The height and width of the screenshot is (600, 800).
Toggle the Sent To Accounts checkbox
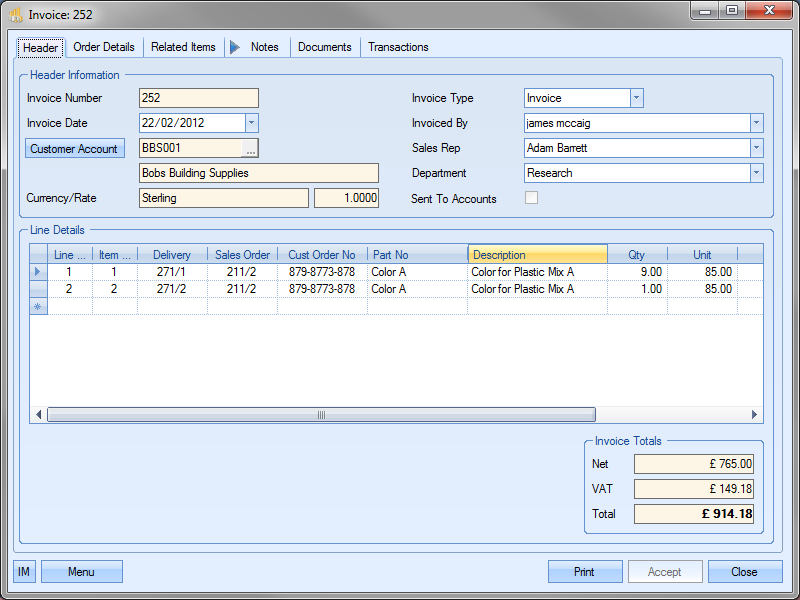(x=531, y=198)
